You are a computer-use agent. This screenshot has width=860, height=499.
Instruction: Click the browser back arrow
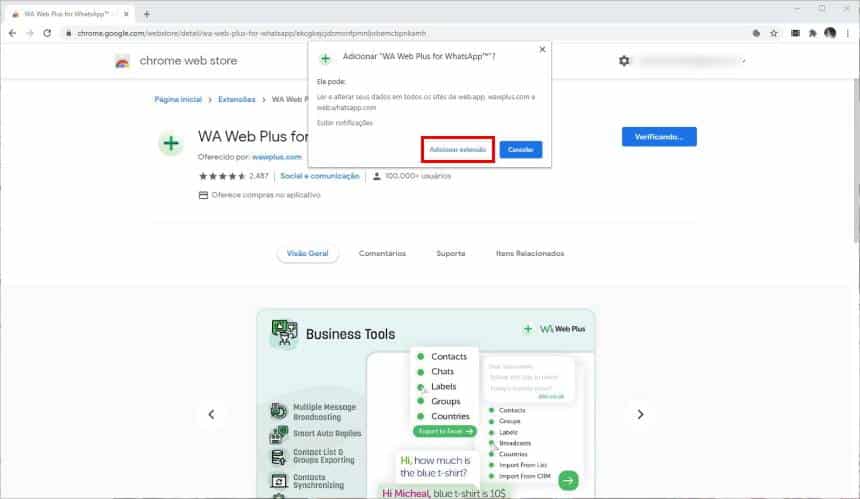(x=12, y=33)
